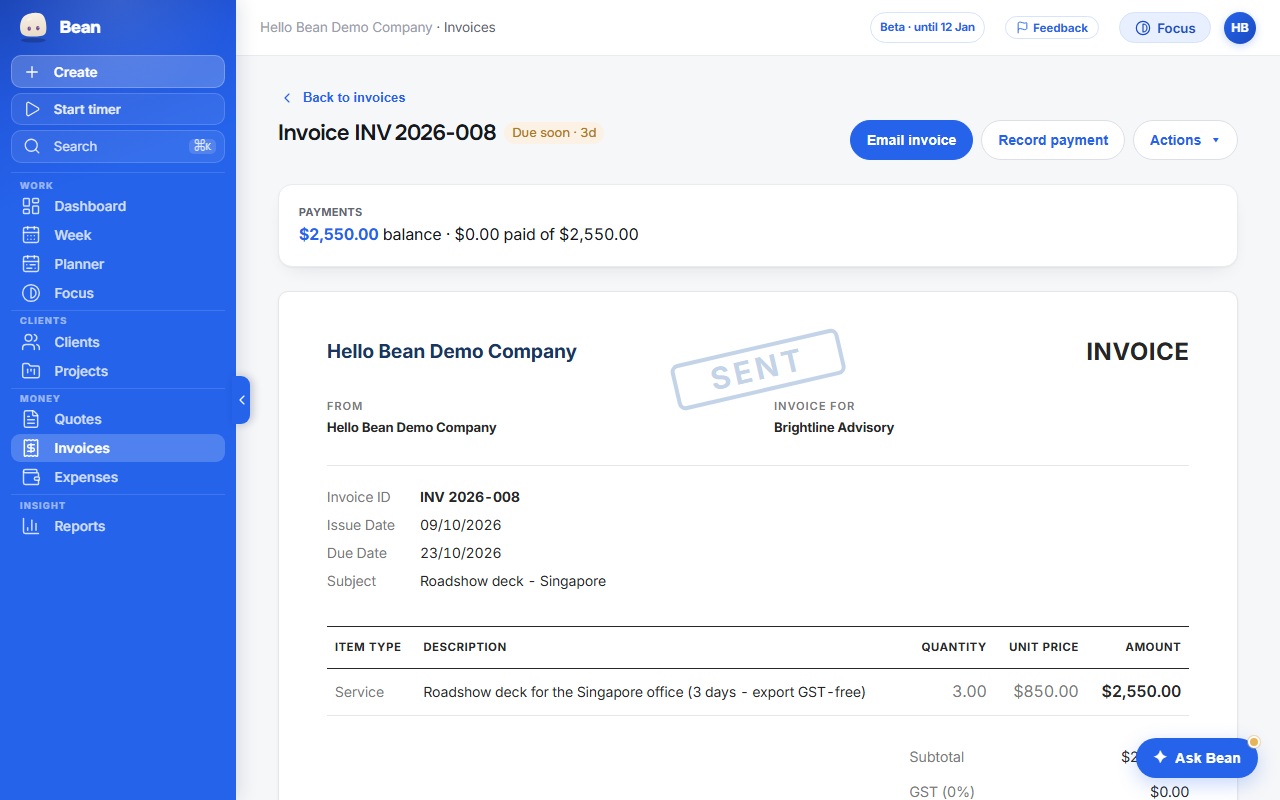
Task: Click the Reports bar chart icon
Action: 31,526
